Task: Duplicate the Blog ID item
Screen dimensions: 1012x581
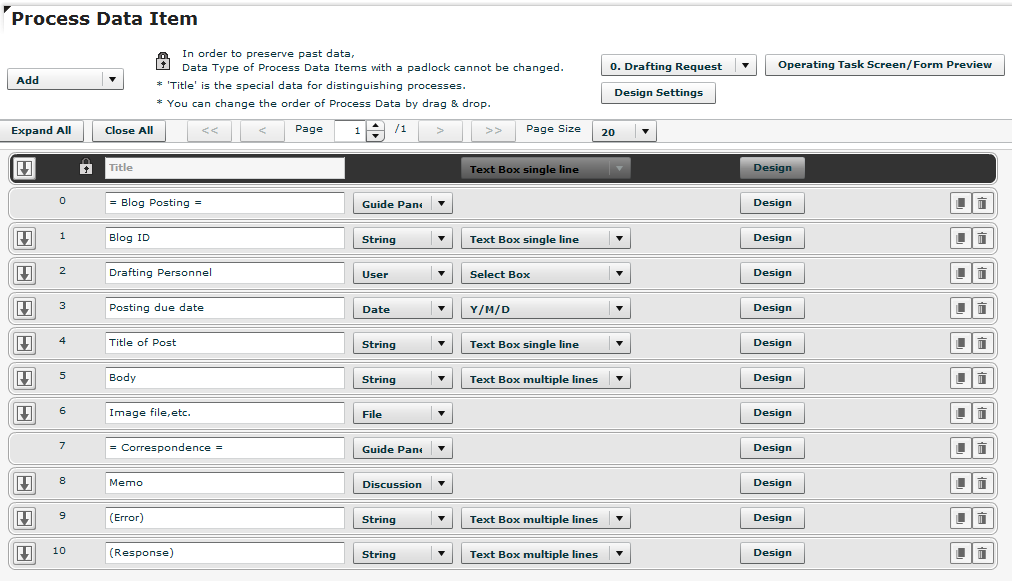Action: pyautogui.click(x=960, y=238)
